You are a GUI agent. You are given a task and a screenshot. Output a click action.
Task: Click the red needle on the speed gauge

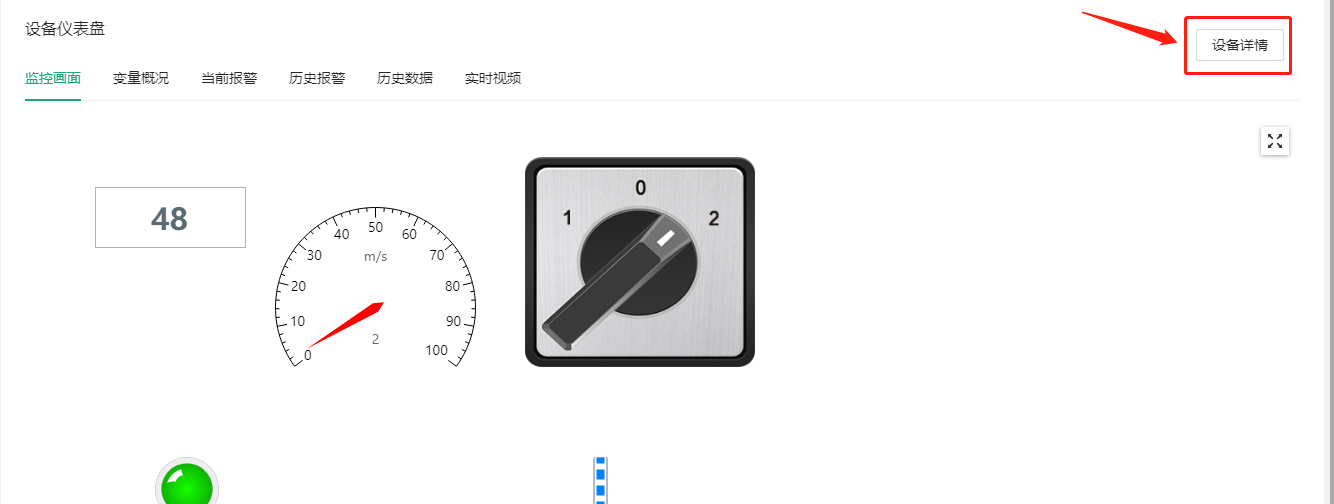345,325
